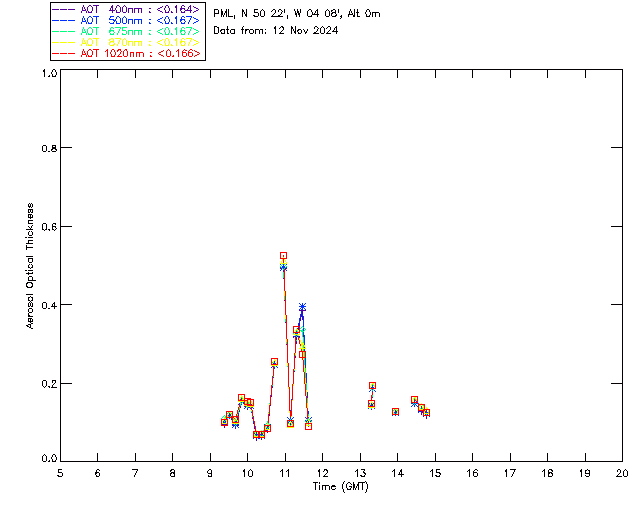Click the AOT 1020nm legend entry
640x512 pixels.
[127, 53]
